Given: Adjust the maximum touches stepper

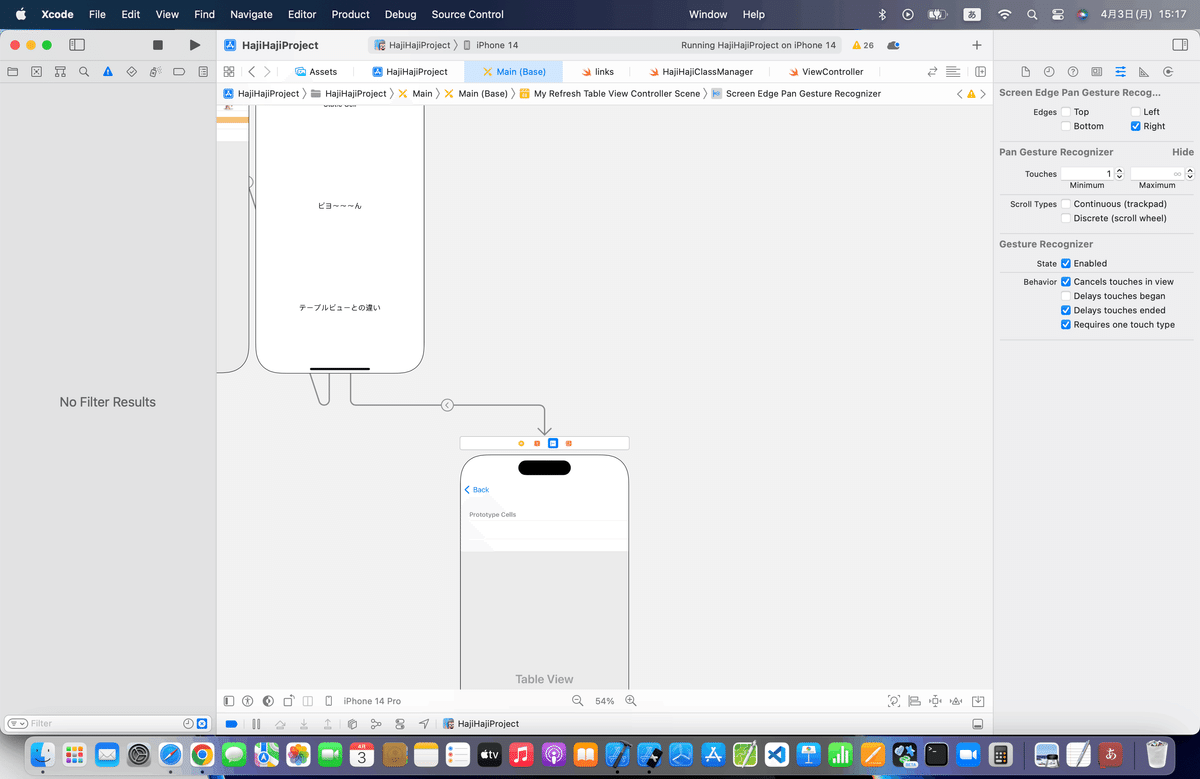Looking at the screenshot, I should (x=1189, y=174).
